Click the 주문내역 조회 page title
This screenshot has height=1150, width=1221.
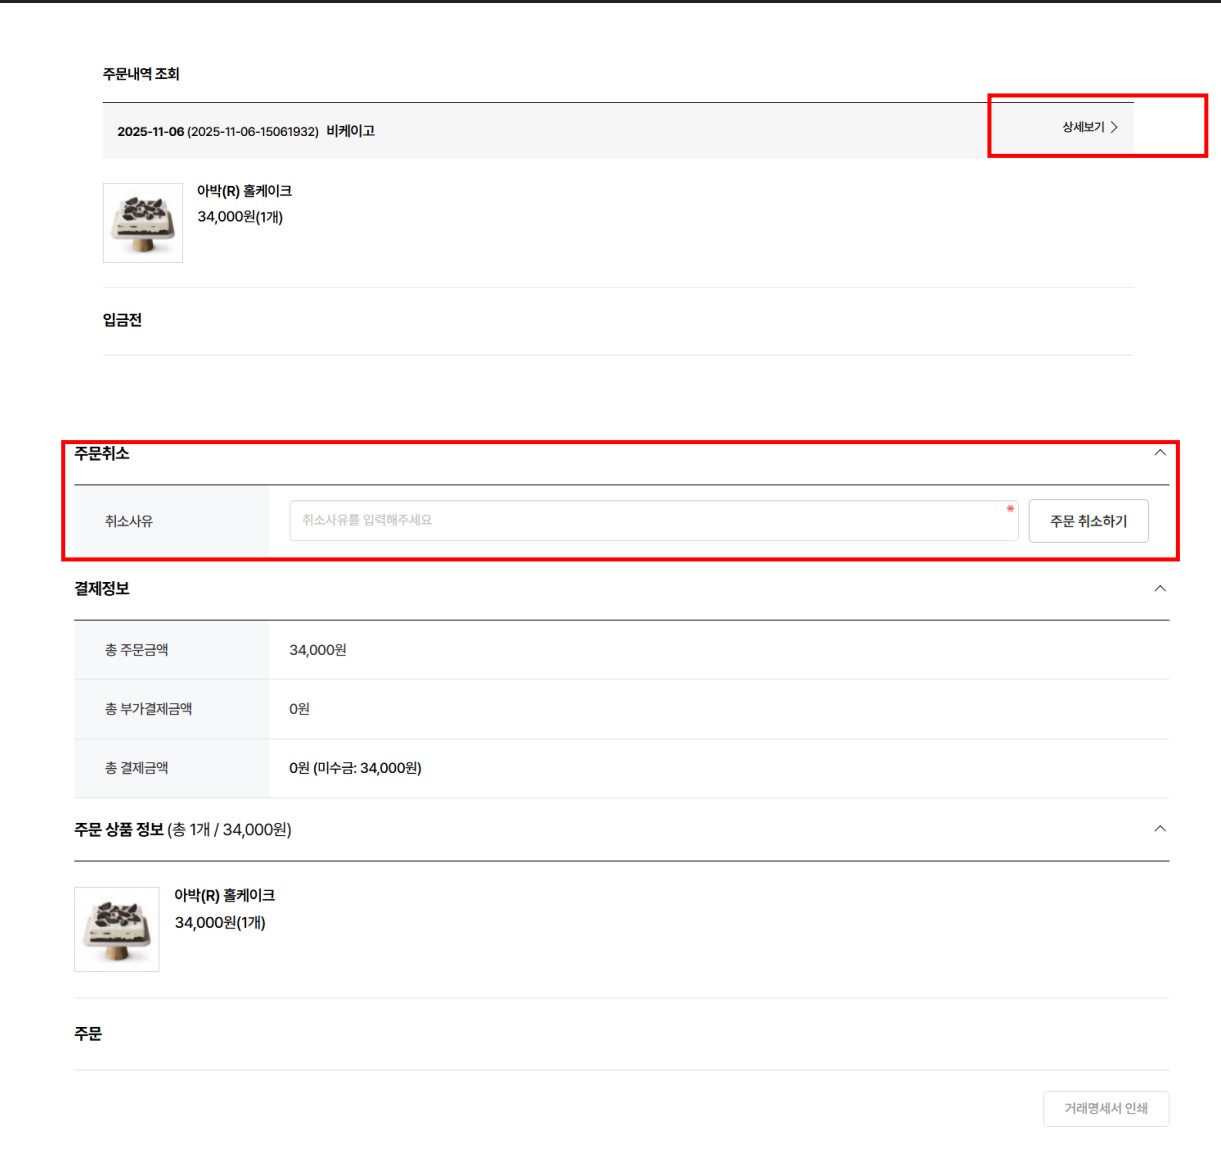tap(141, 74)
